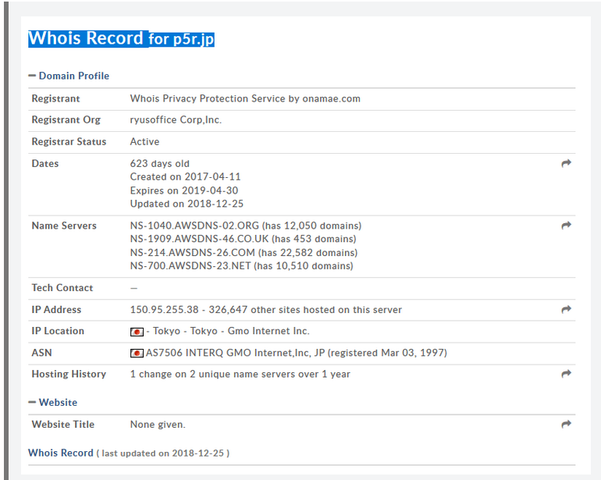
Task: Click the Japan flag icon in the ASN row
Action: [137, 353]
